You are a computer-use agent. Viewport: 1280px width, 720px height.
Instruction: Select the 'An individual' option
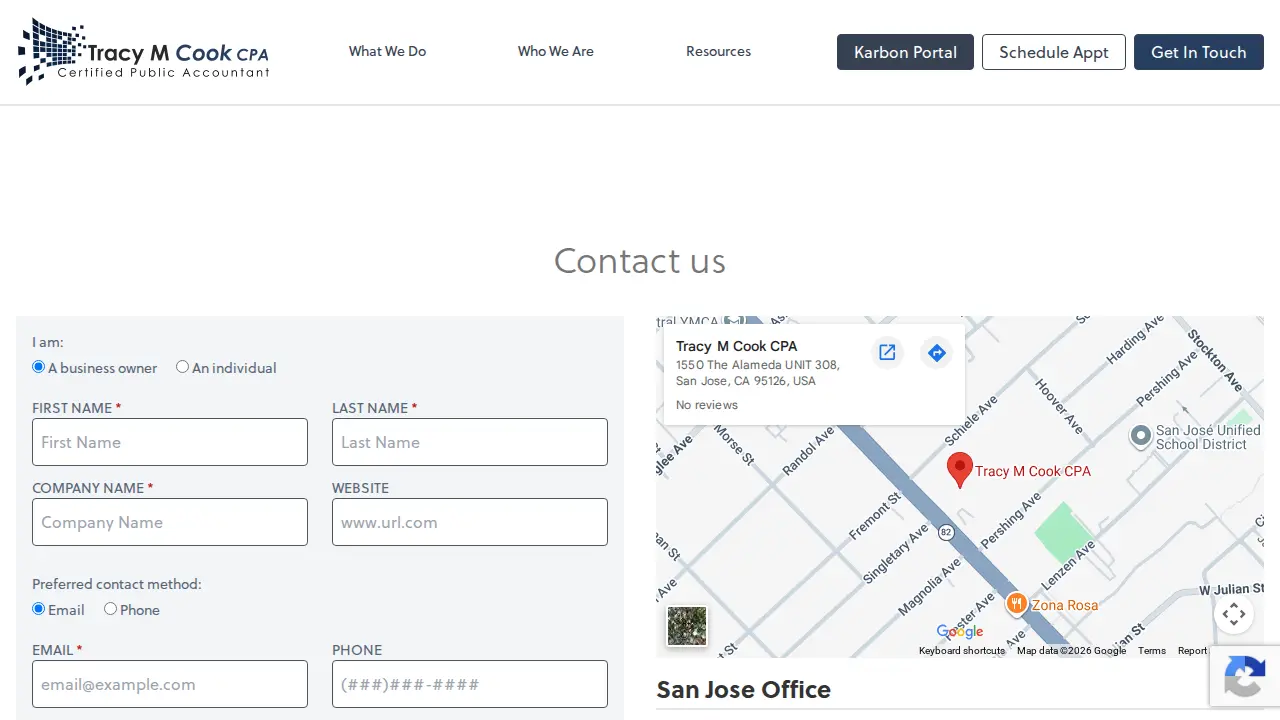(x=182, y=367)
